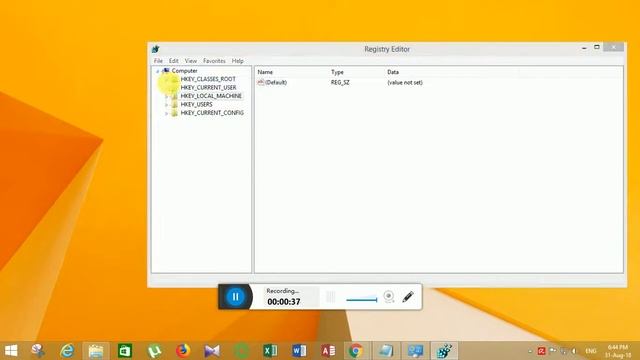The width and height of the screenshot is (640, 360).
Task: Click the Computer icon in tree
Action: click(x=166, y=71)
